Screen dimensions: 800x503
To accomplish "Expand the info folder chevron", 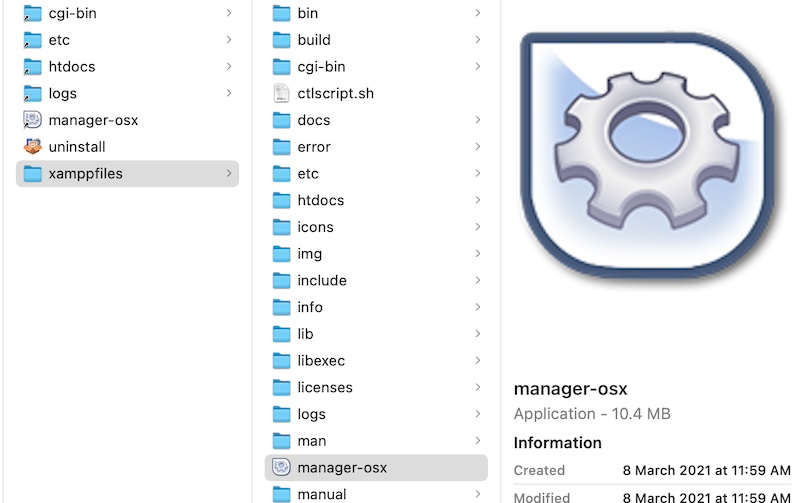I will coord(478,307).
